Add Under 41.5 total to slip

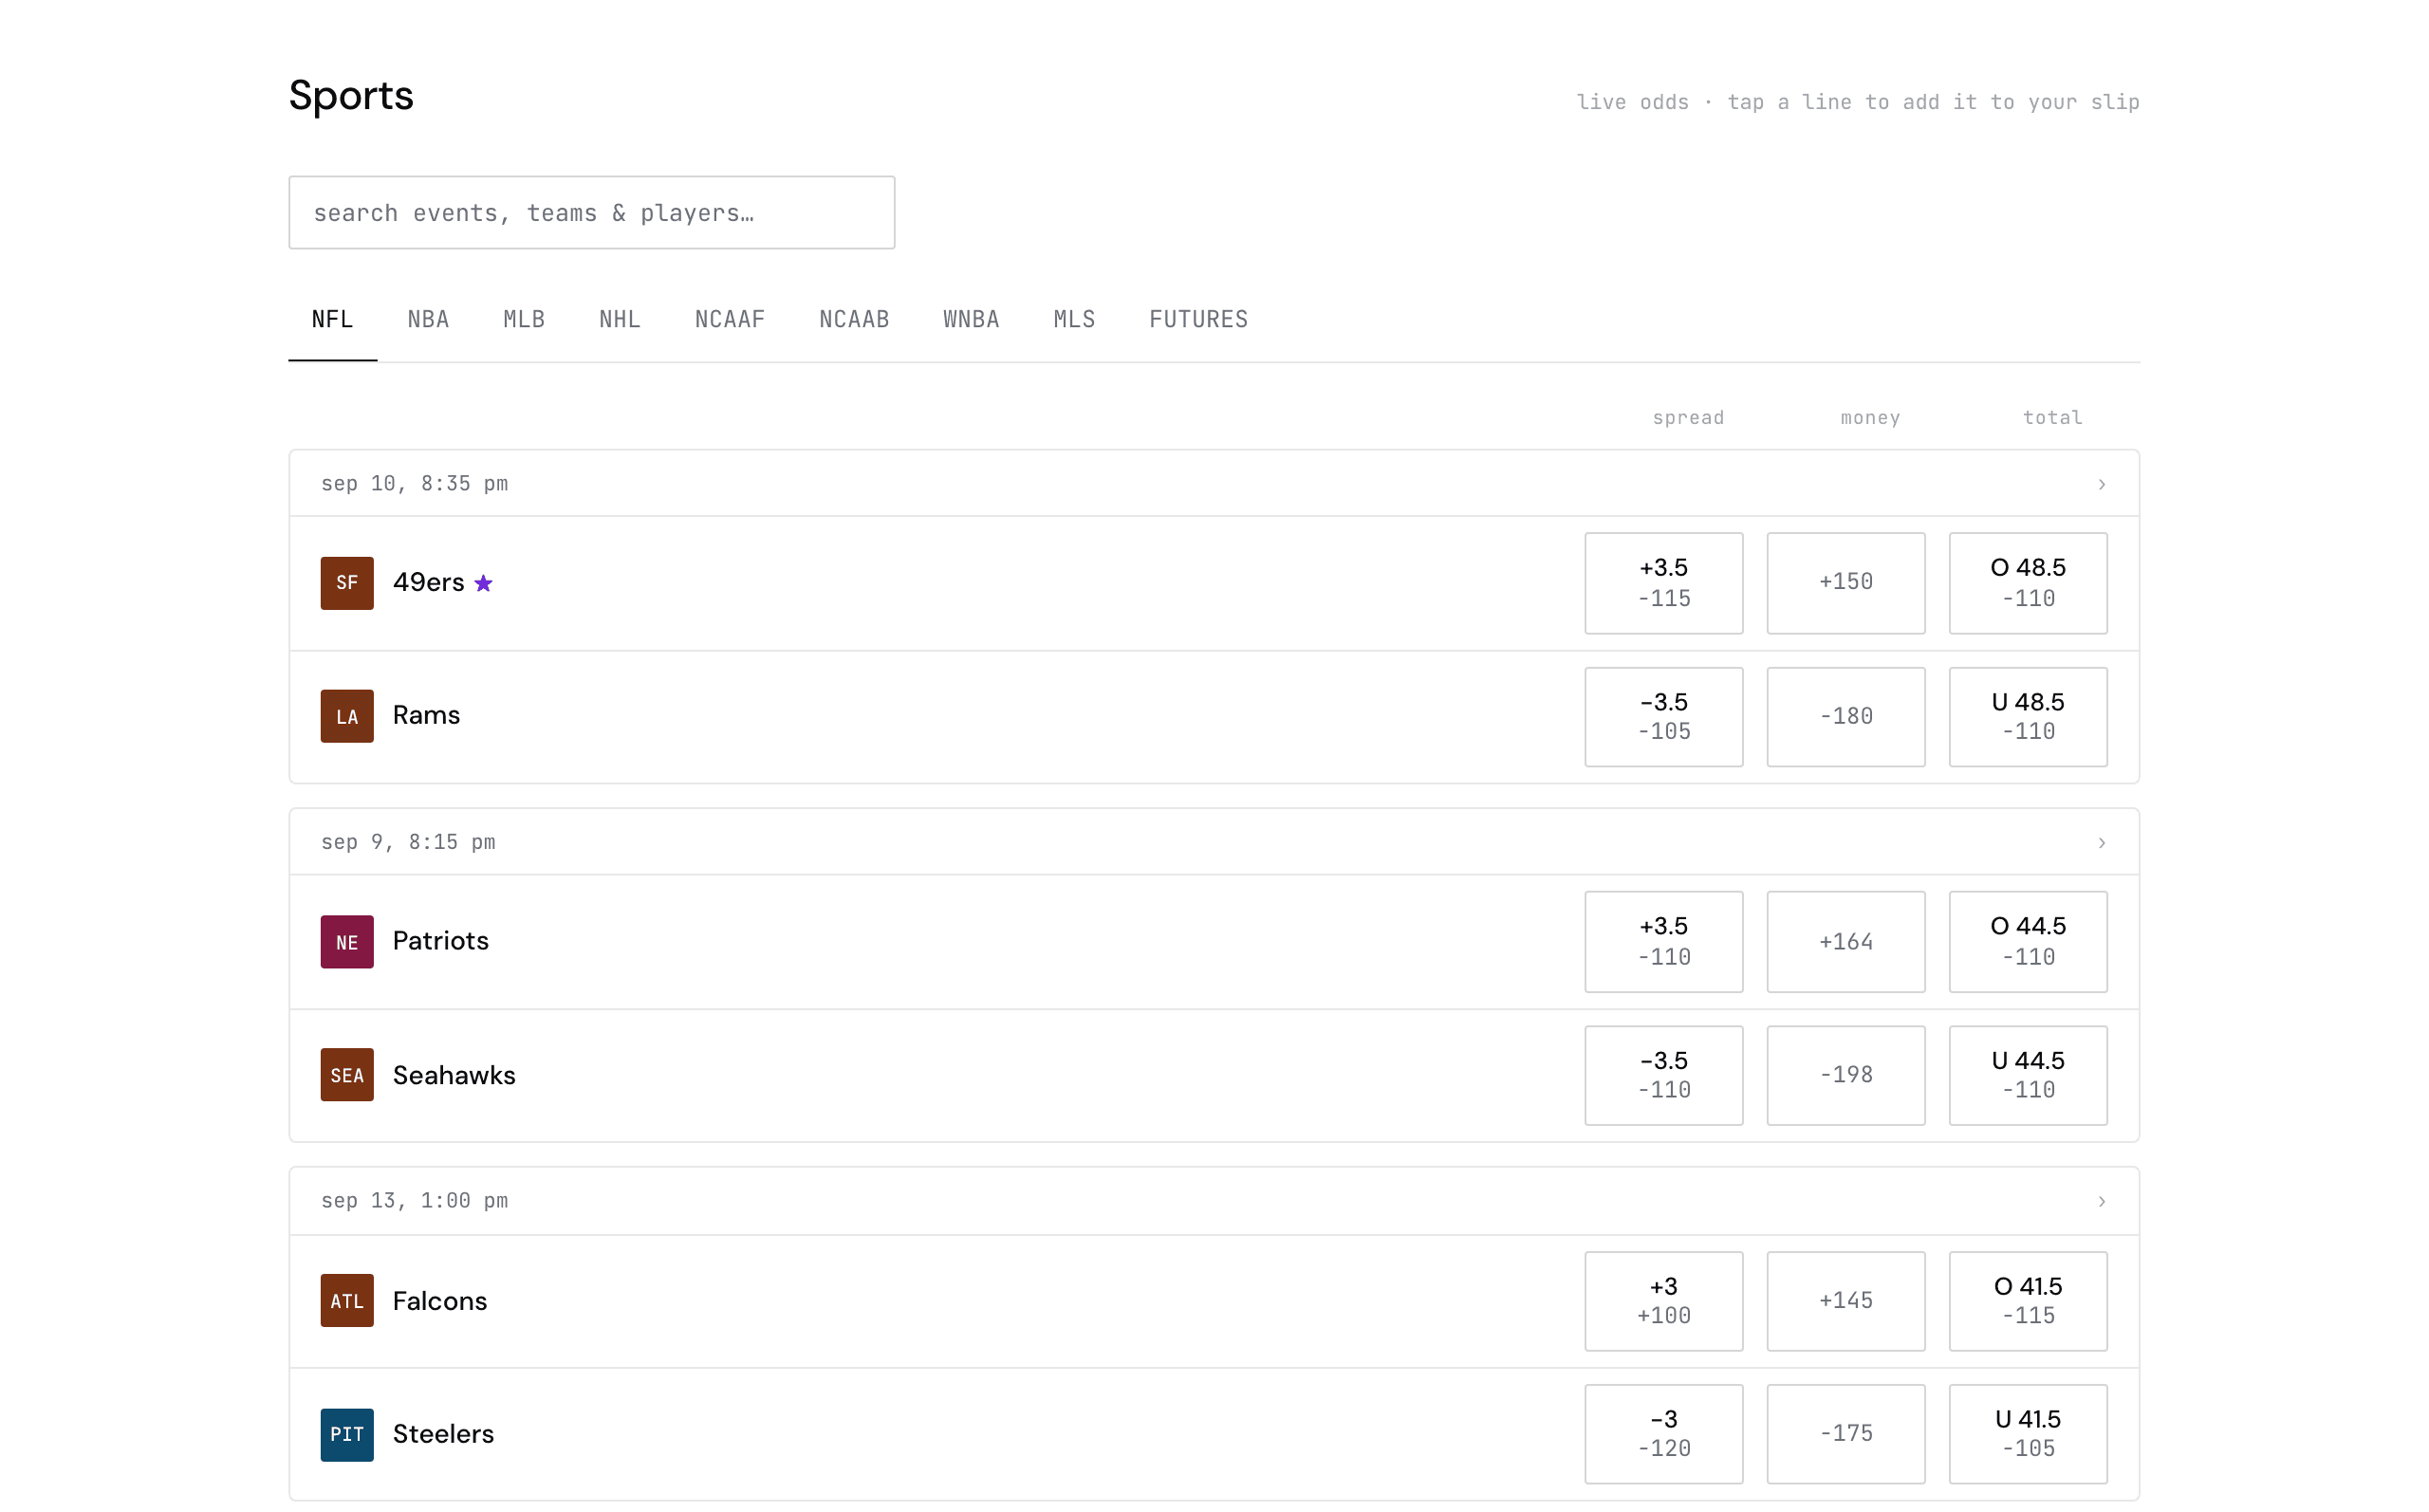coord(2028,1434)
